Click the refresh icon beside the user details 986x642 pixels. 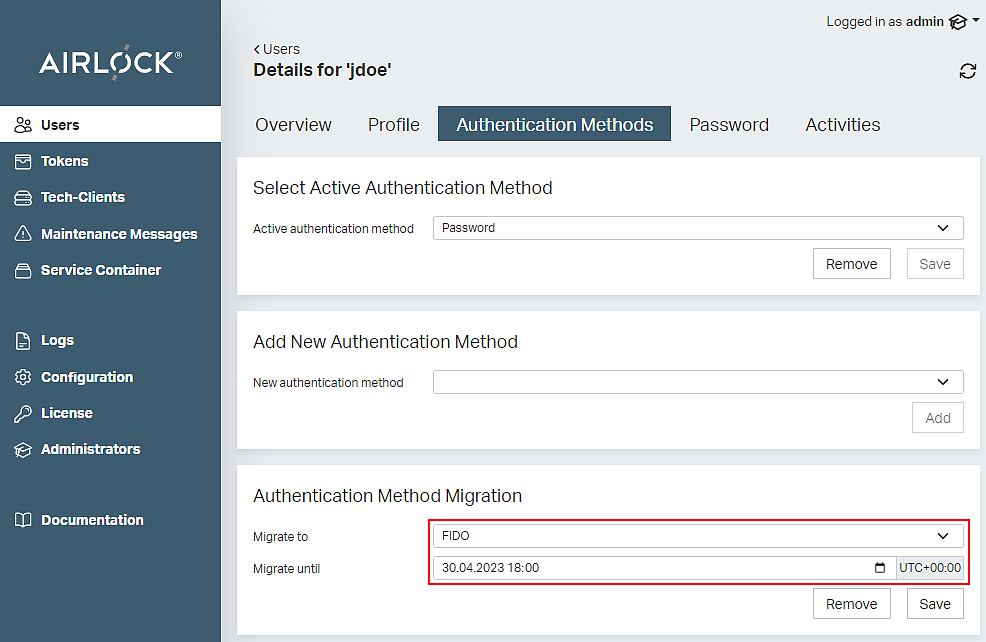967,71
